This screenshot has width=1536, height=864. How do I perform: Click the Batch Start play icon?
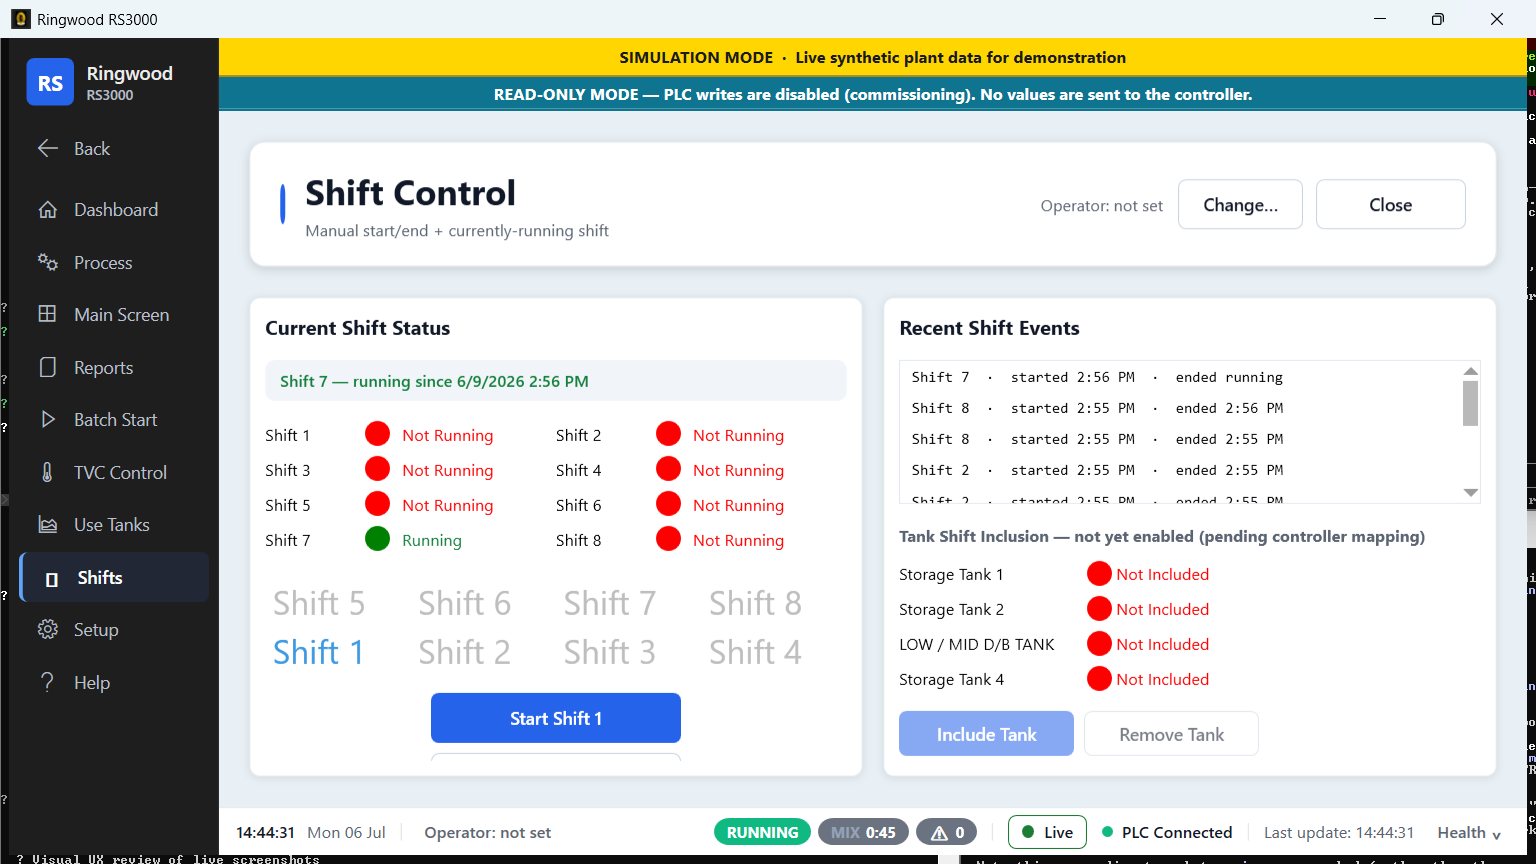click(x=47, y=420)
